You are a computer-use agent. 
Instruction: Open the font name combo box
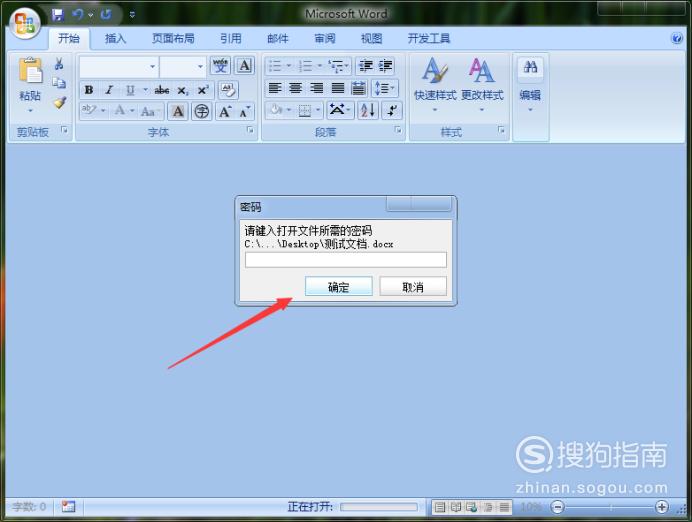click(119, 67)
